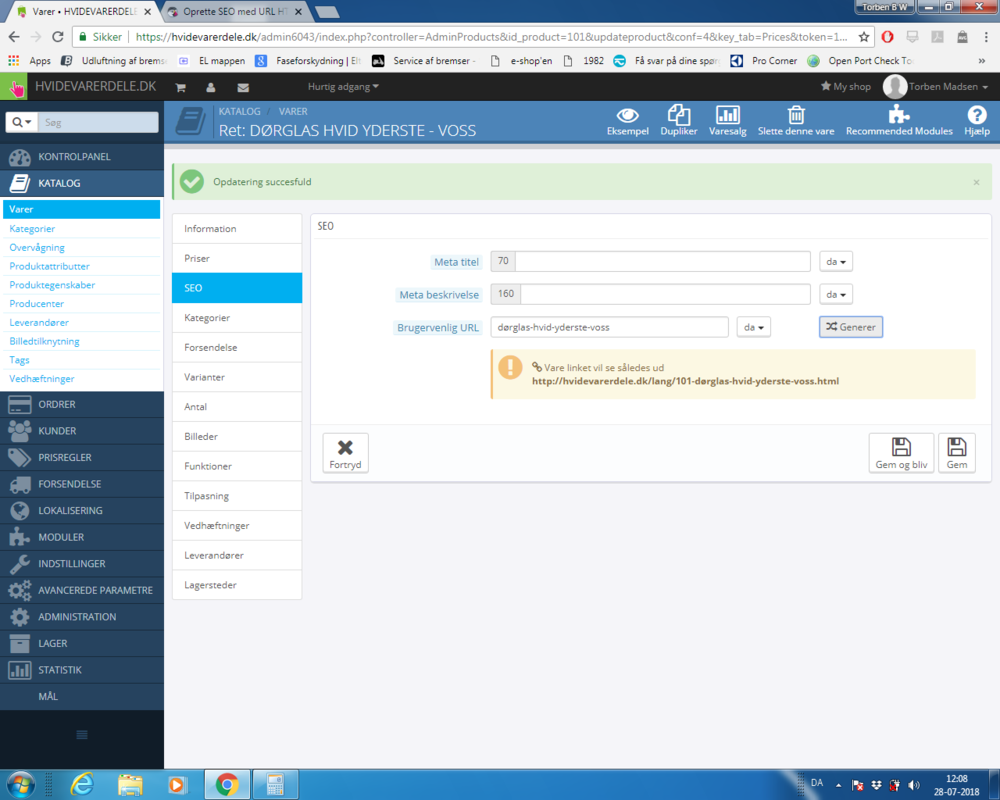
Task: Open the calculator app on taskbar
Action: click(x=275, y=785)
